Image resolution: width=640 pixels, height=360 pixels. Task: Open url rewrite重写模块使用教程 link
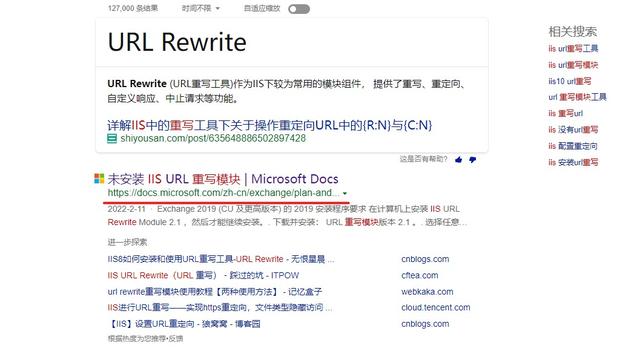[x=215, y=292]
